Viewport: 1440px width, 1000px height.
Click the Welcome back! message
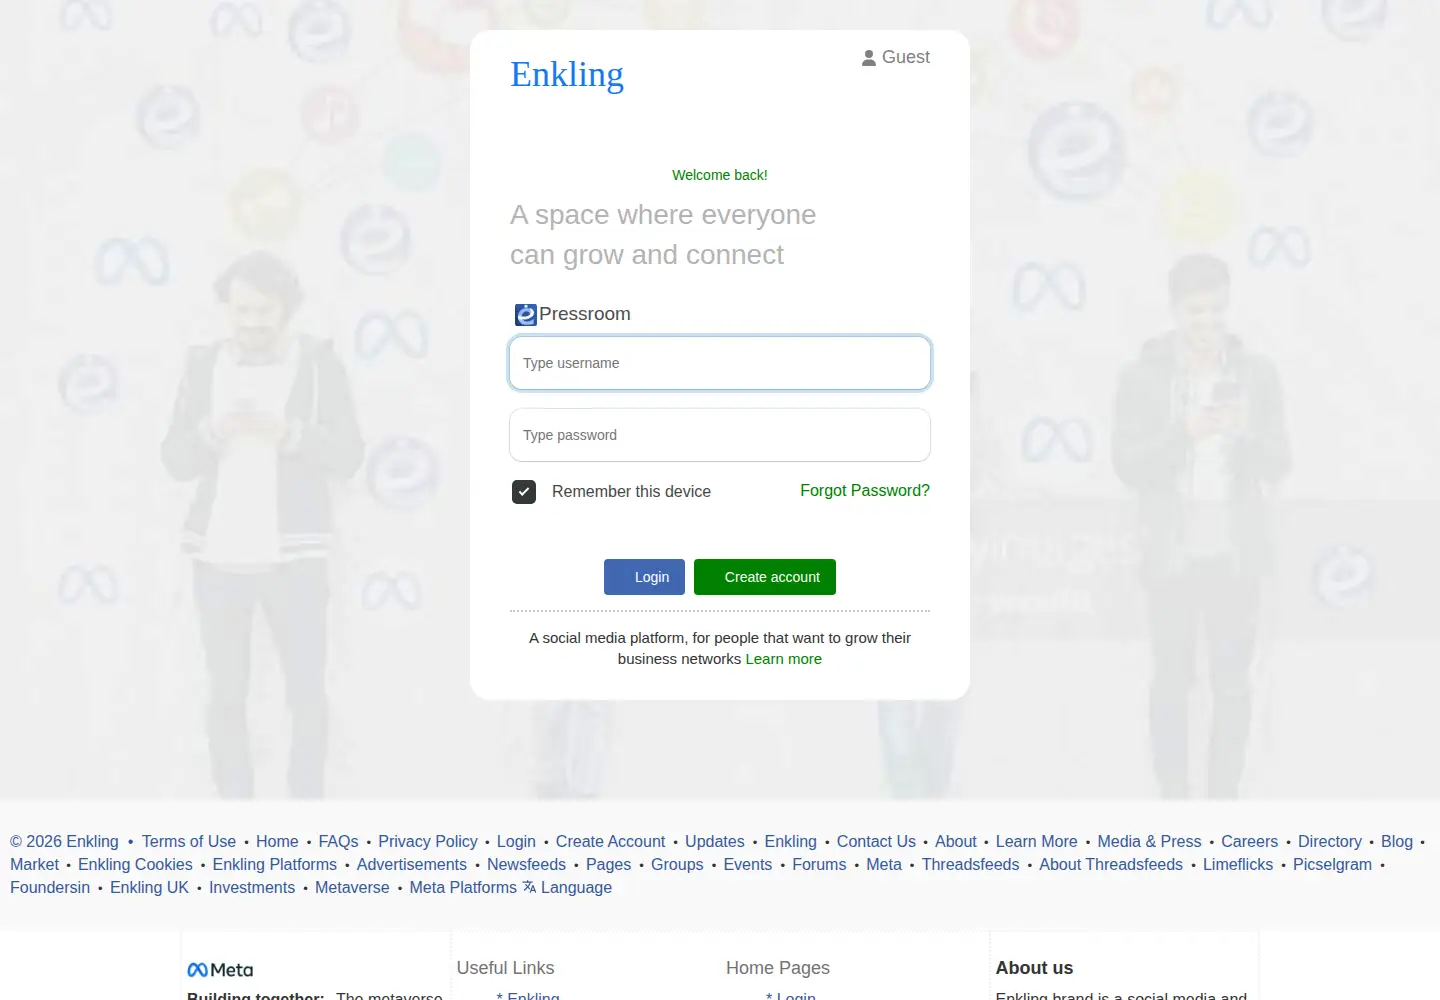[720, 175]
